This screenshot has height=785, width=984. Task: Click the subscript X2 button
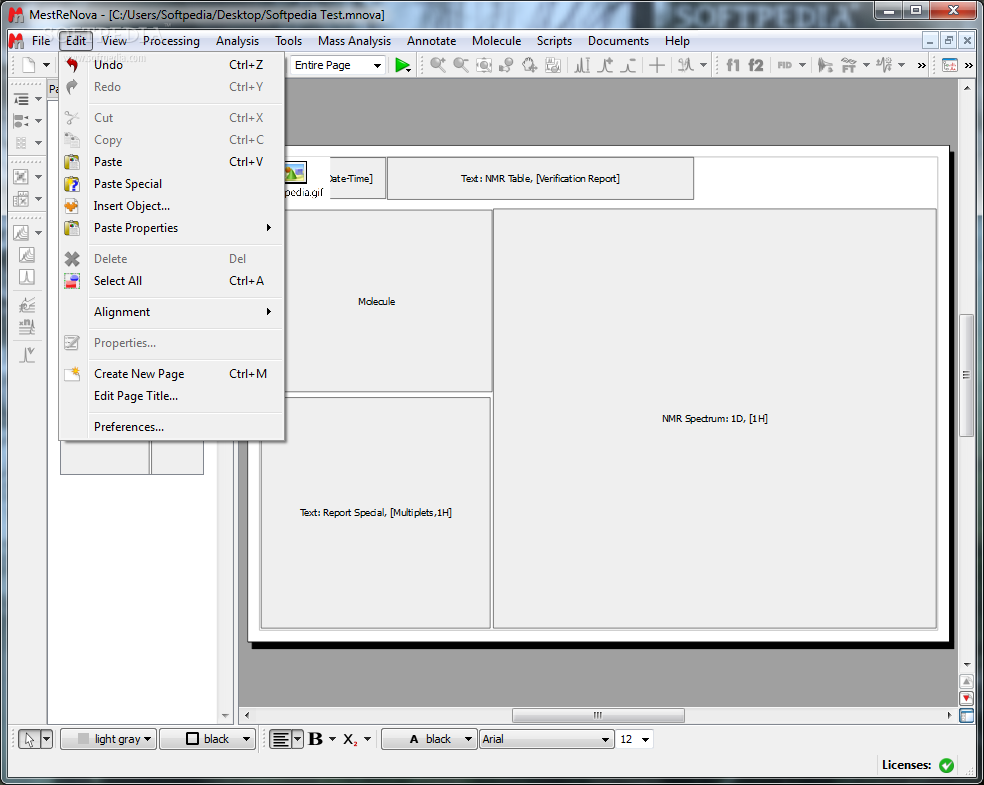[x=350, y=739]
